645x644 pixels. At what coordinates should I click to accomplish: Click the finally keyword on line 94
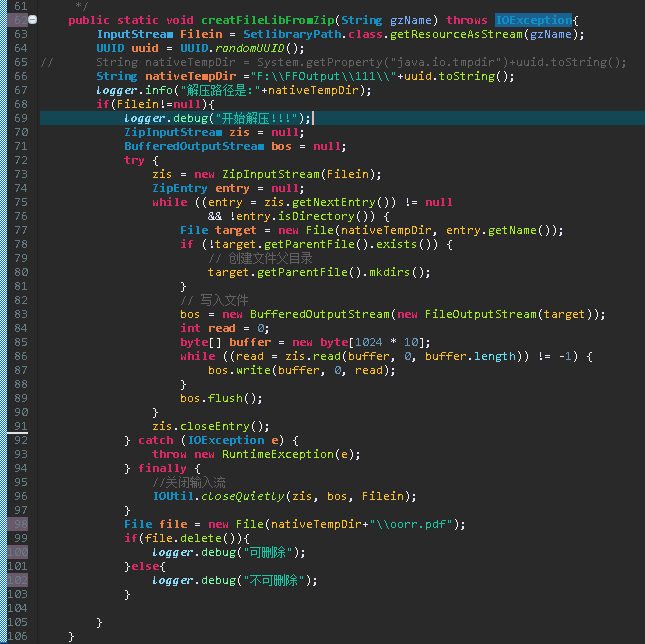[162, 468]
